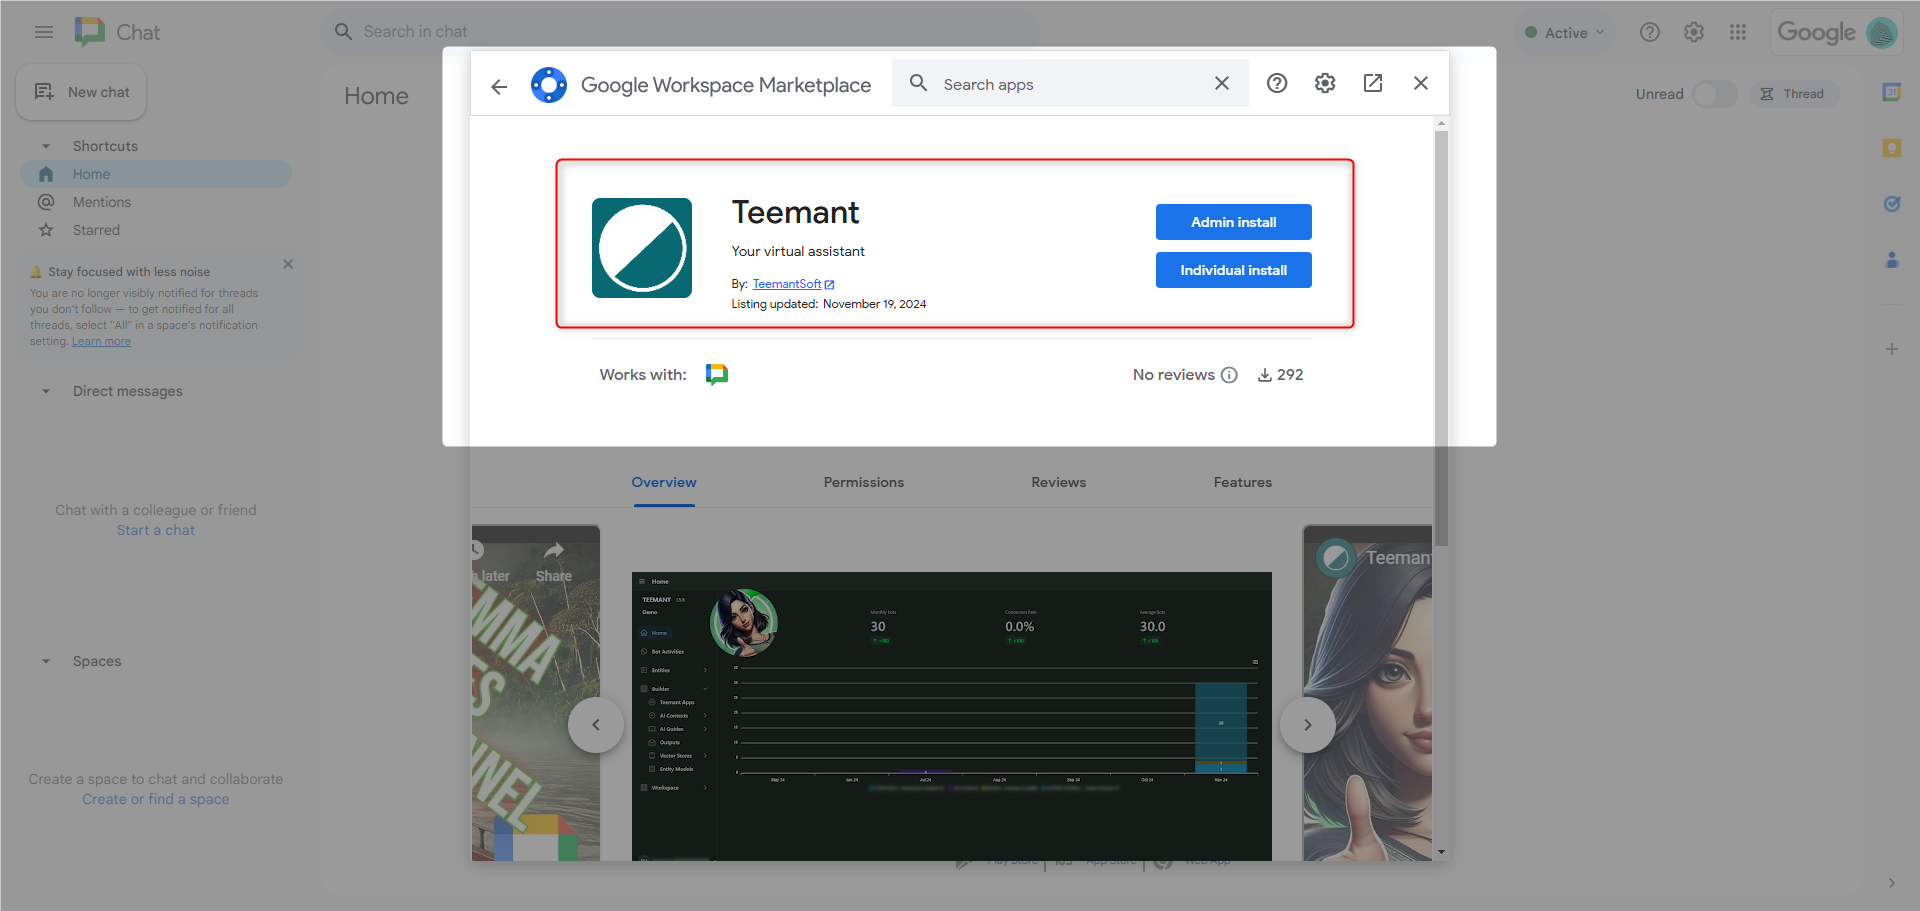This screenshot has width=1920, height=911.
Task: Click the back arrow in Marketplace header
Action: [499, 86]
